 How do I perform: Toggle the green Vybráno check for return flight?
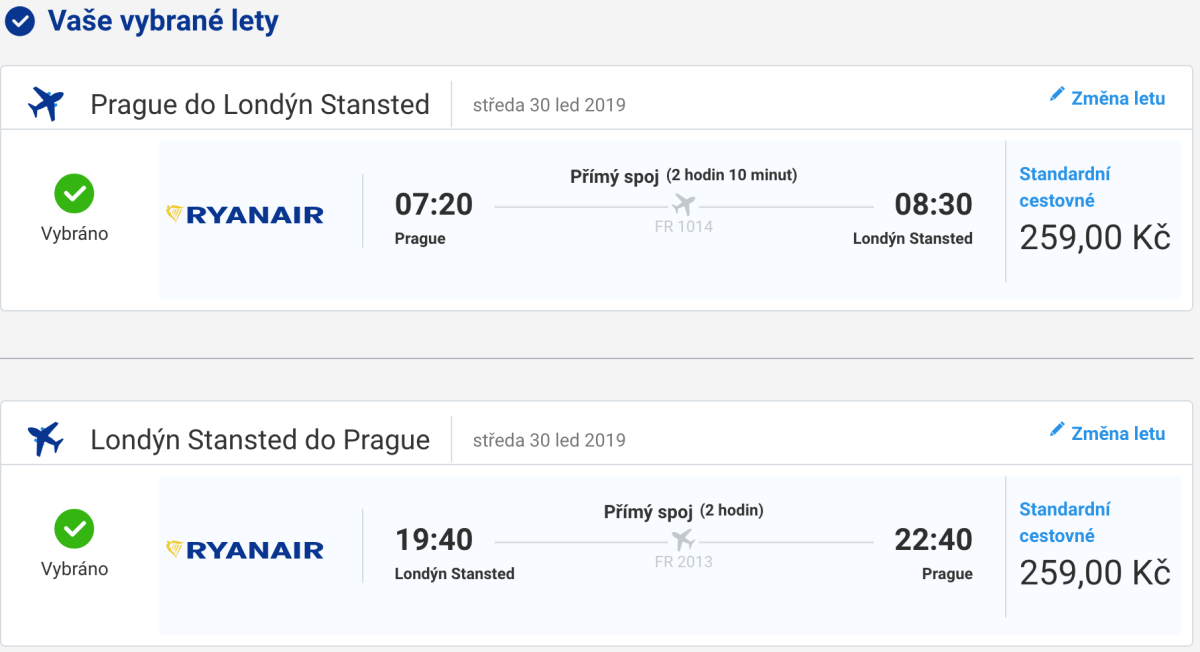click(74, 529)
